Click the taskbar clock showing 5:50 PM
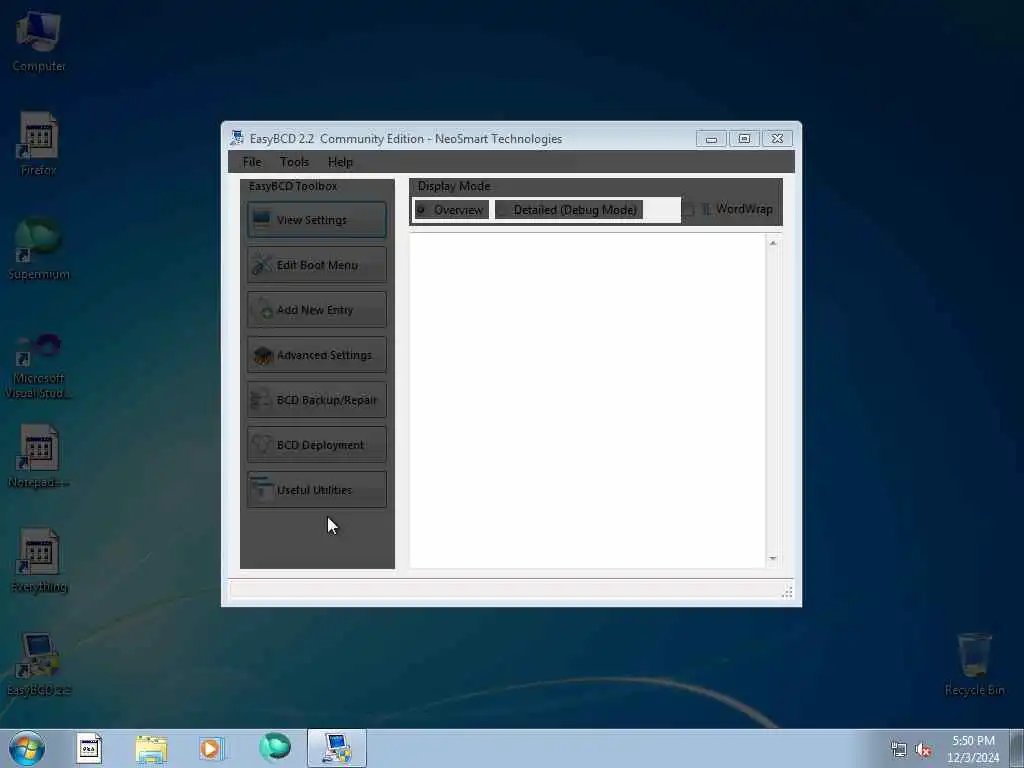 coord(973,749)
